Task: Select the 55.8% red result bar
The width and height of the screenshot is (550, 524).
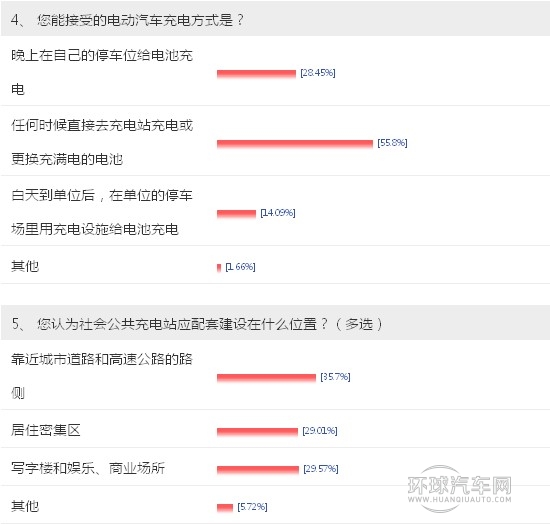Action: pyautogui.click(x=295, y=143)
